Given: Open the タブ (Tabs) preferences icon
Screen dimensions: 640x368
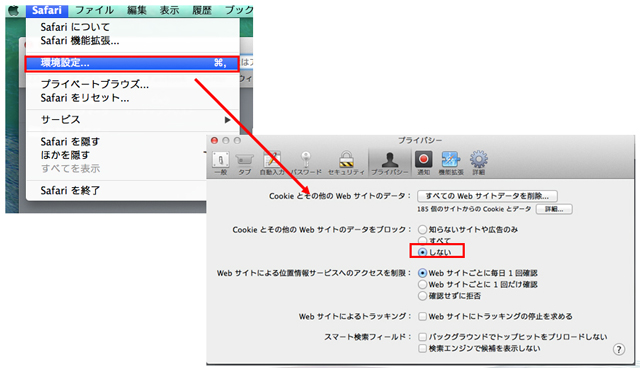Looking at the screenshot, I should 244,163.
